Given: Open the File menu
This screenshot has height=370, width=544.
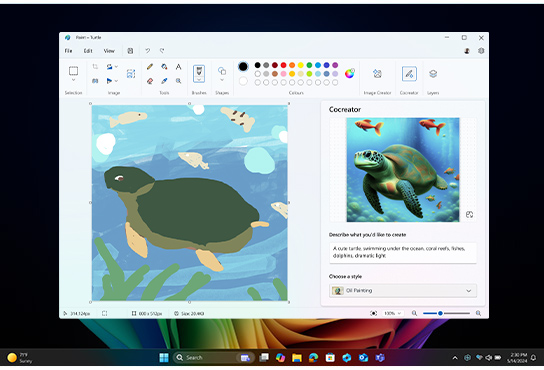Looking at the screenshot, I should point(68,51).
